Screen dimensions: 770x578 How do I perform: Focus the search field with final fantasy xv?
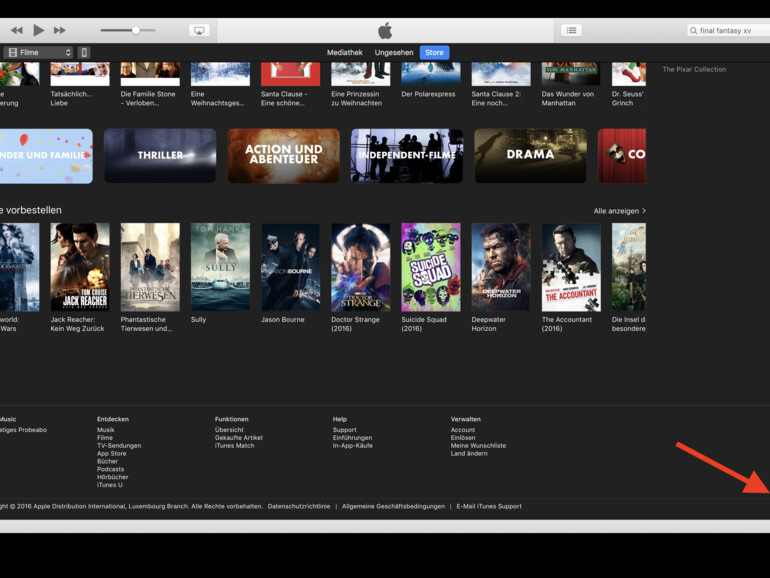point(728,30)
